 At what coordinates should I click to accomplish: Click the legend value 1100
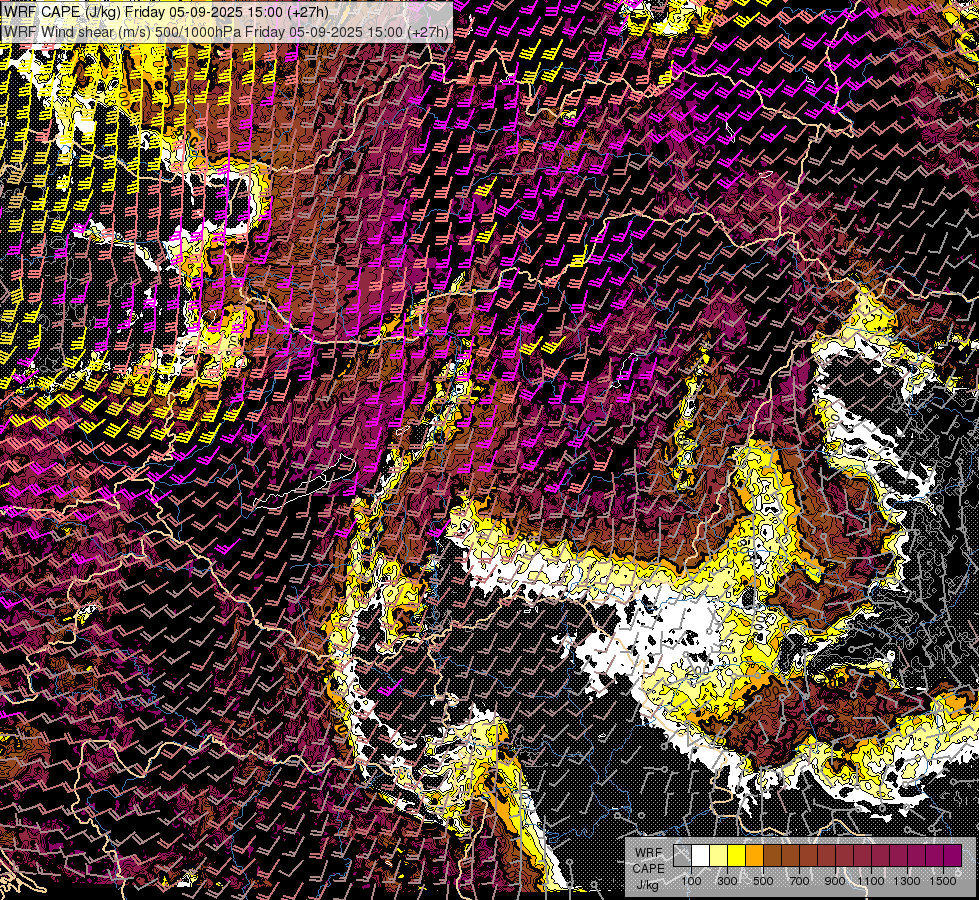tap(870, 881)
